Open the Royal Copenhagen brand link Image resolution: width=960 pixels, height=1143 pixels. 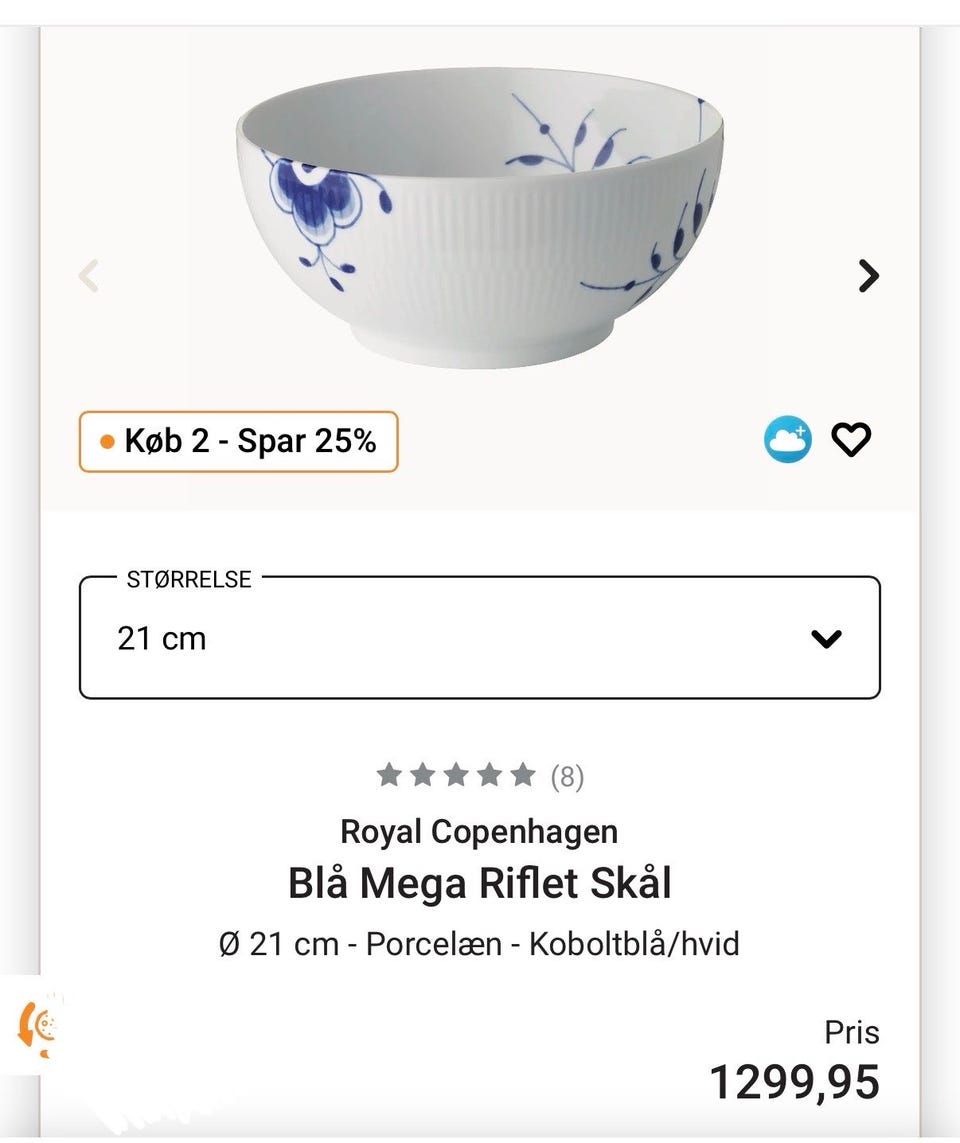coord(479,831)
